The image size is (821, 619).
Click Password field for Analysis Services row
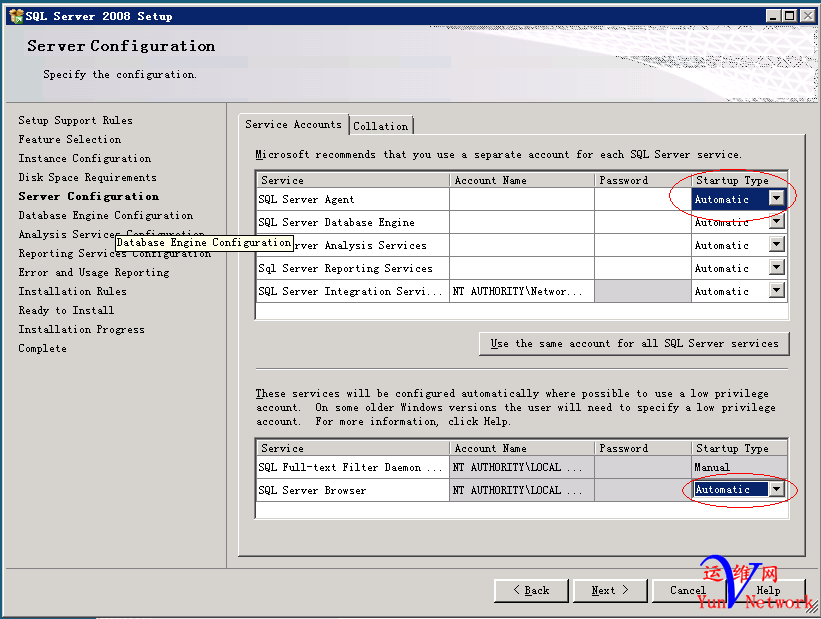point(643,245)
